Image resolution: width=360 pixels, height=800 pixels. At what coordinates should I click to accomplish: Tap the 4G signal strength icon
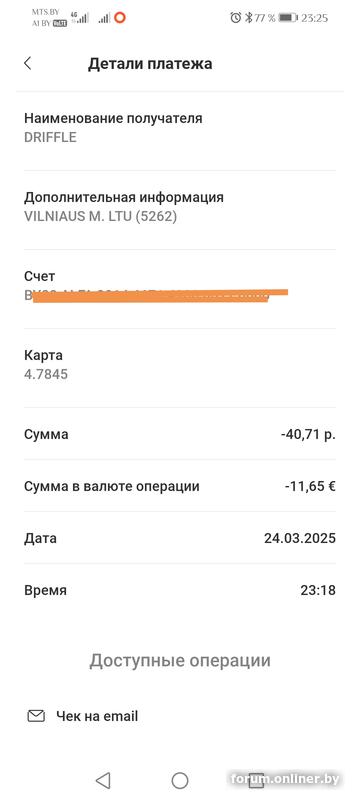tap(80, 18)
